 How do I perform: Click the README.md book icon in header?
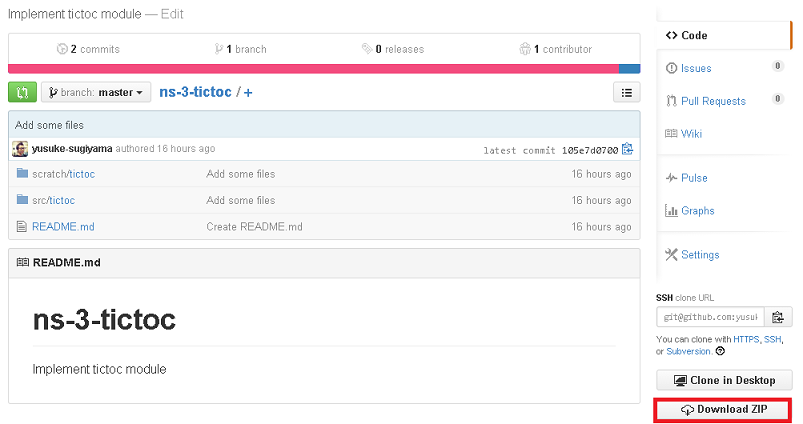pyautogui.click(x=23, y=263)
